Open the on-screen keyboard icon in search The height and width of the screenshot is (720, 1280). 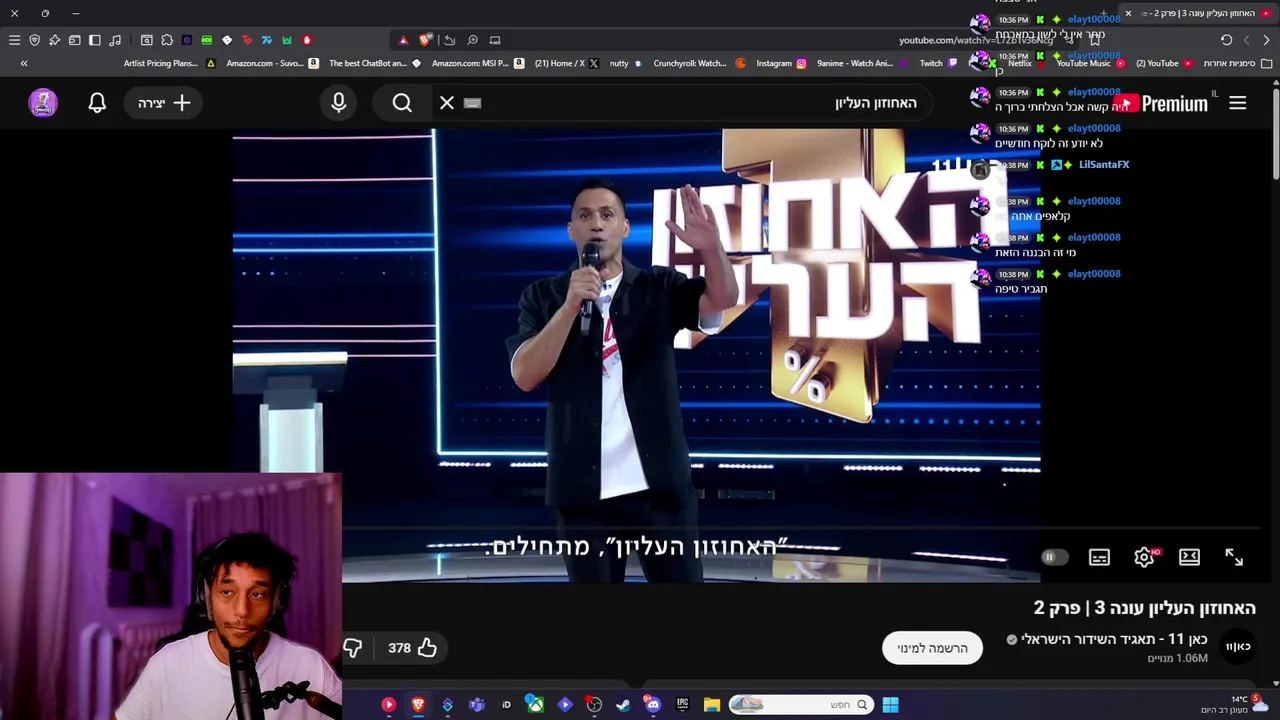click(x=473, y=103)
